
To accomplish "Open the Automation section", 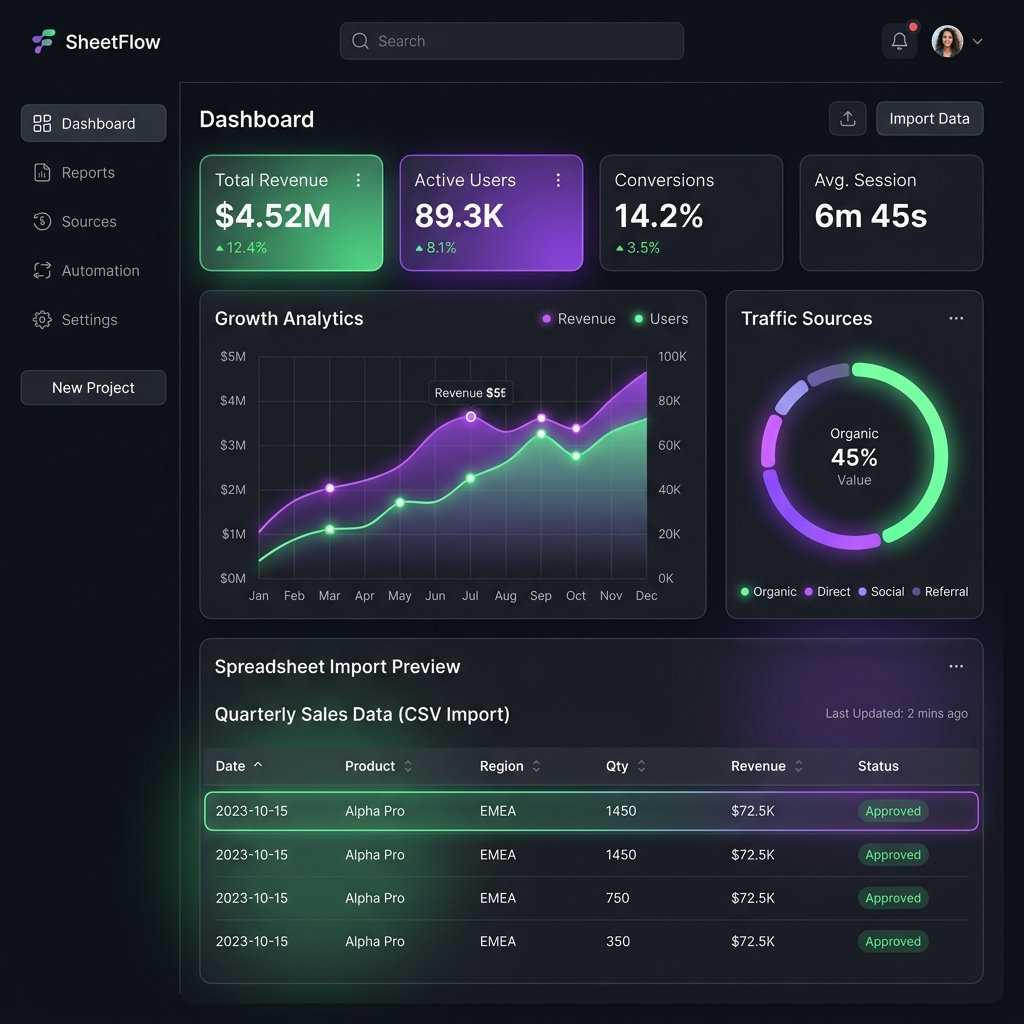I will point(93,270).
